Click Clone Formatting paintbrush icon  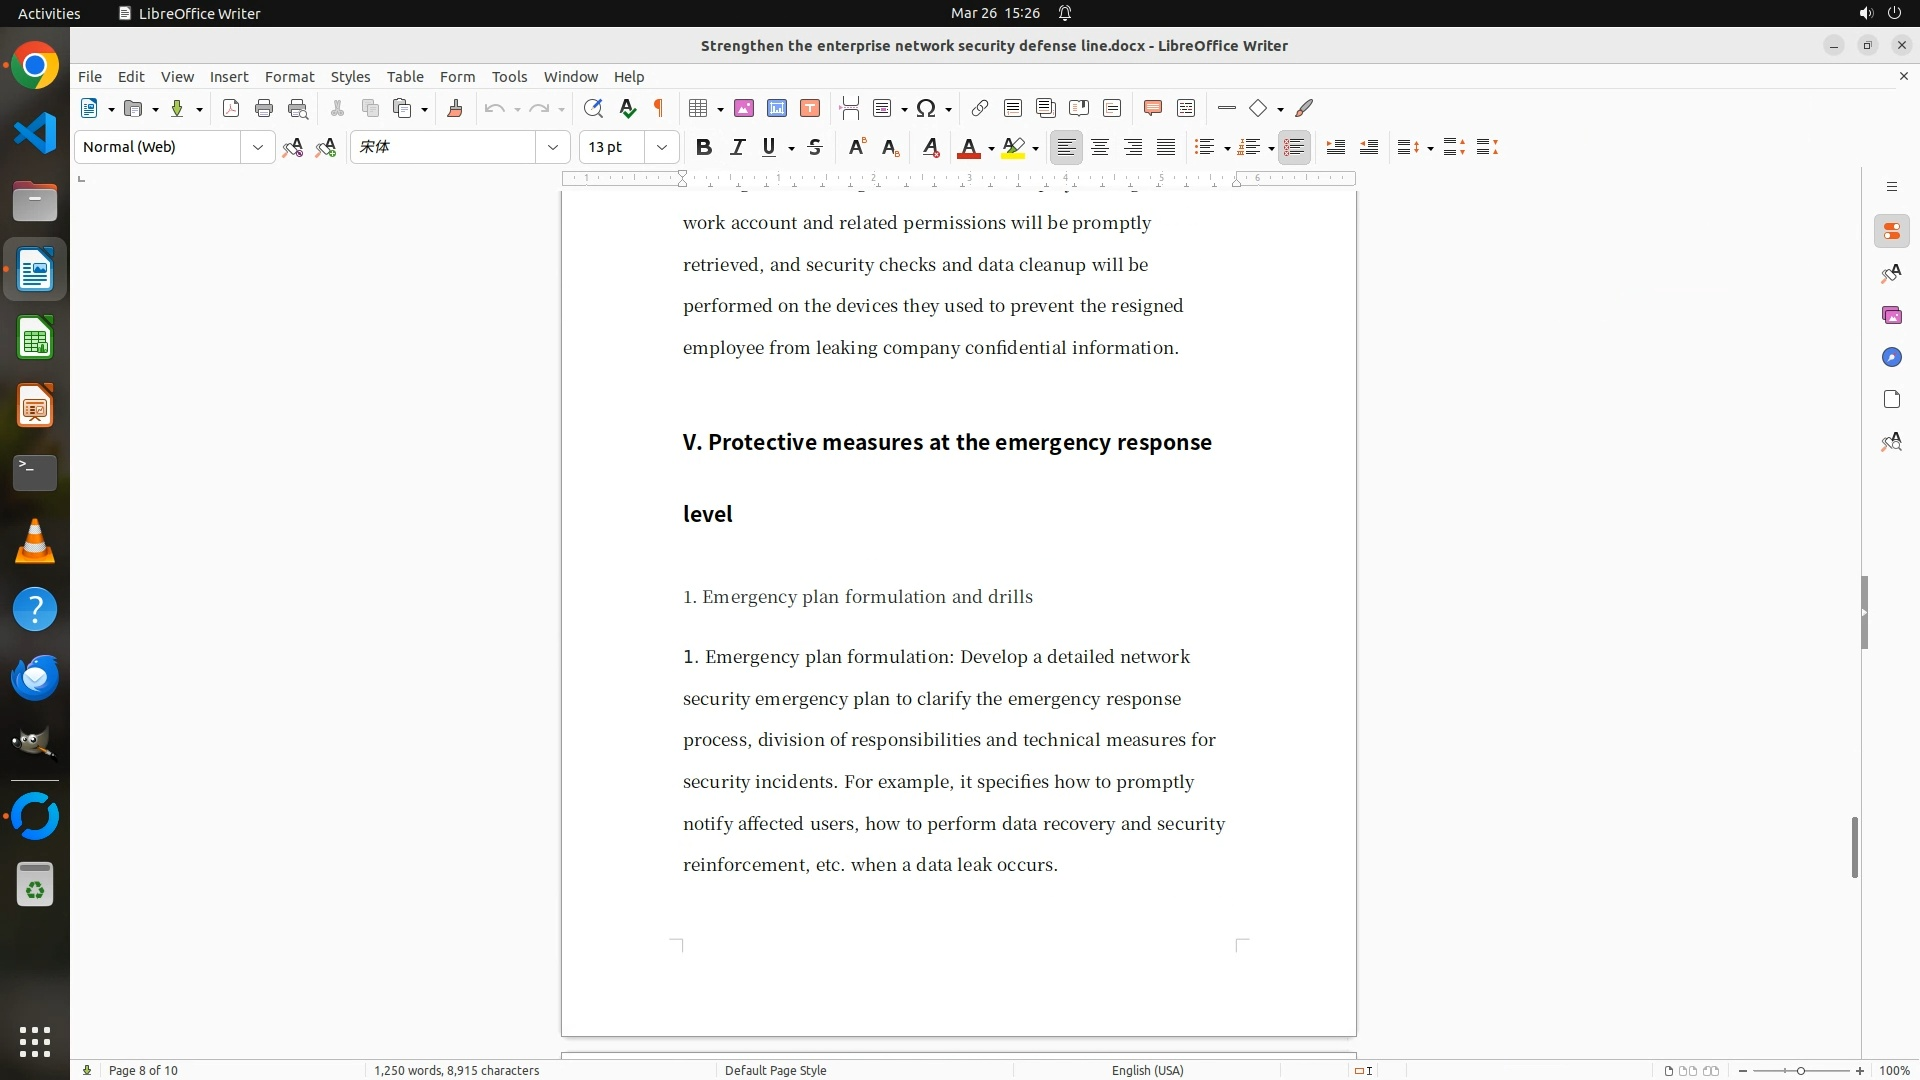click(455, 108)
